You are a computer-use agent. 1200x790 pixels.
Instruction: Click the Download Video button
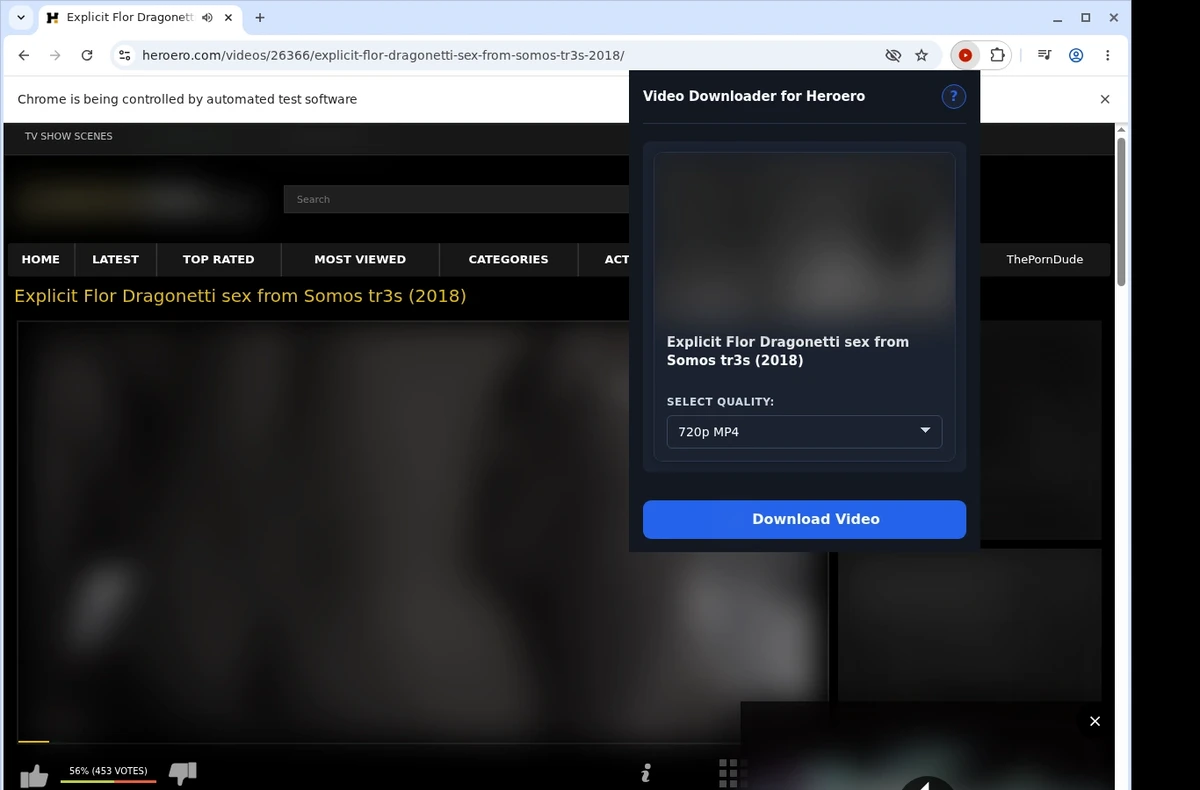coord(804,519)
